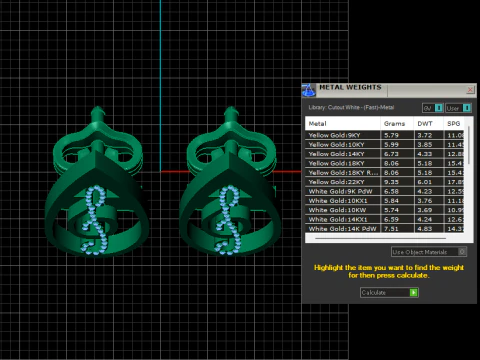The width and height of the screenshot is (480, 360).
Task: Click the 3.72 DWT value
Action: click(x=425, y=135)
